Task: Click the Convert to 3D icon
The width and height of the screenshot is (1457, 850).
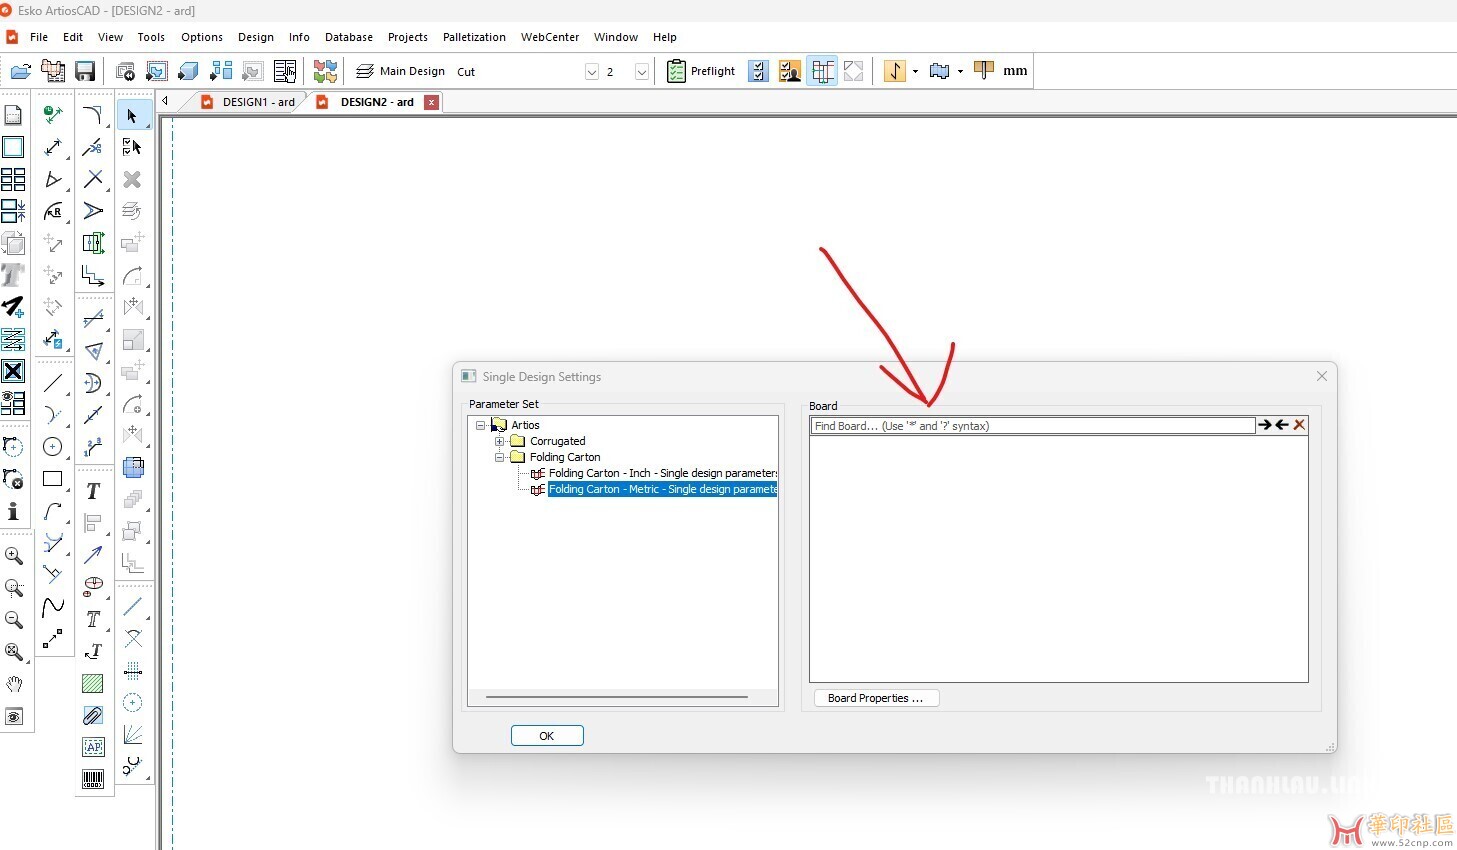Action: click(188, 71)
